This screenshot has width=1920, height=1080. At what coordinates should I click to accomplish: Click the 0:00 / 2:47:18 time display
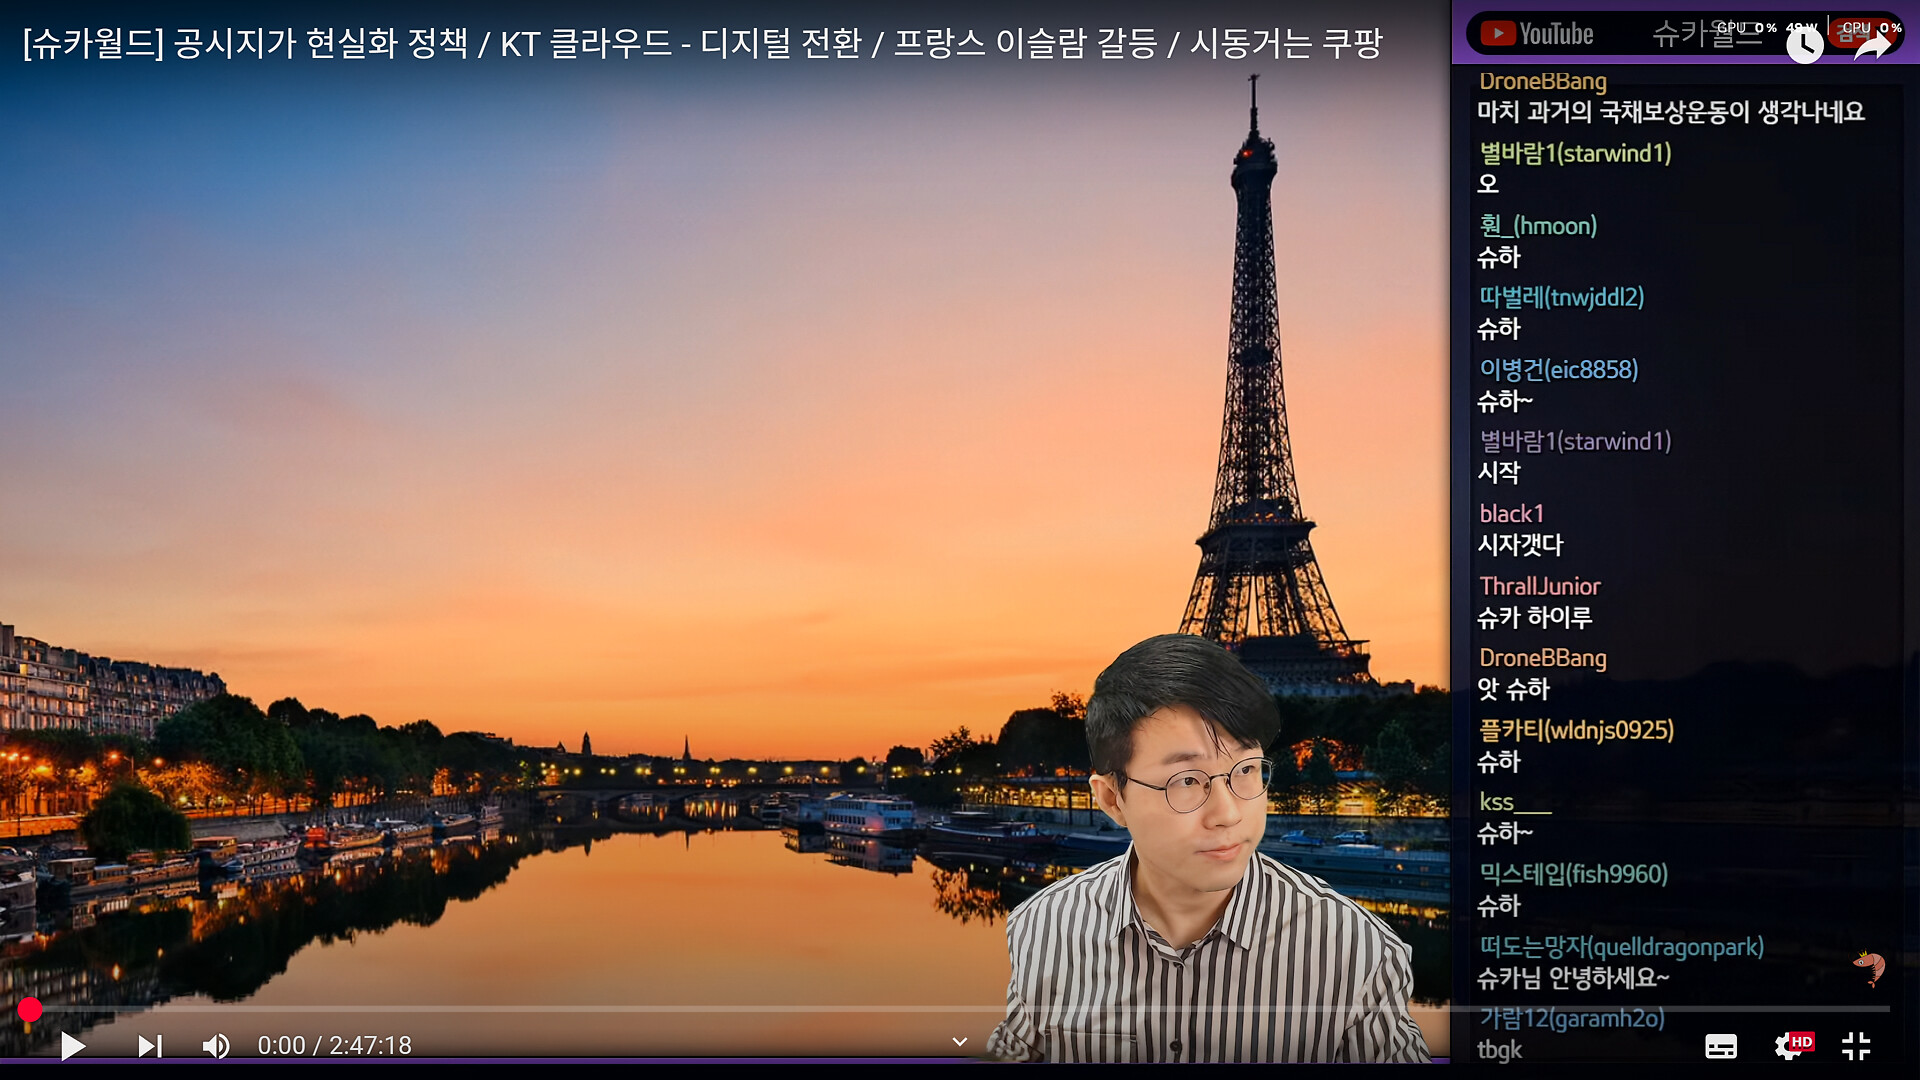334,1046
